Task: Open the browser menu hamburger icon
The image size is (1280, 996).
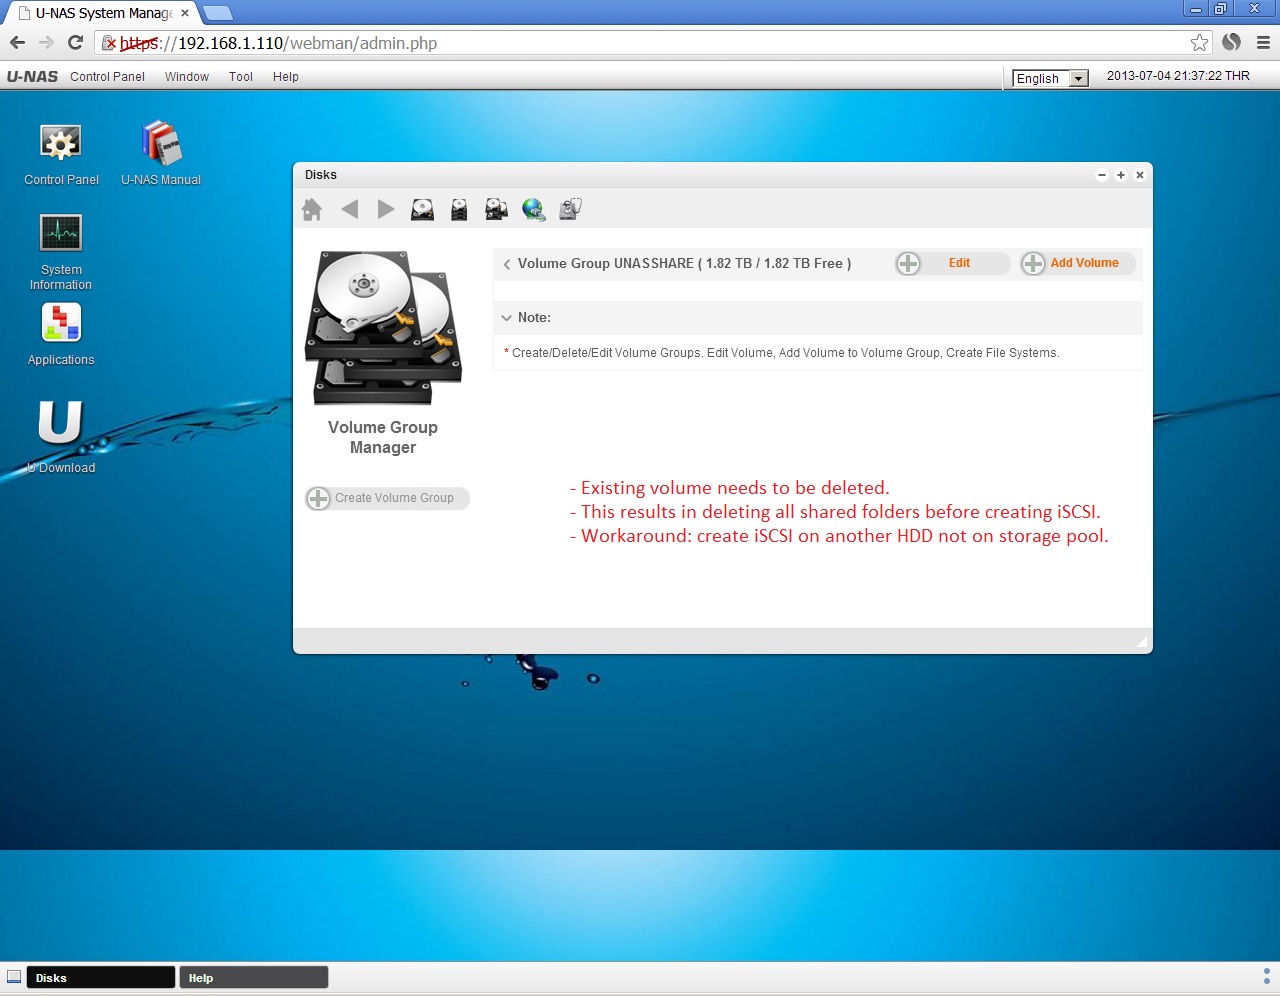Action: pos(1263,42)
